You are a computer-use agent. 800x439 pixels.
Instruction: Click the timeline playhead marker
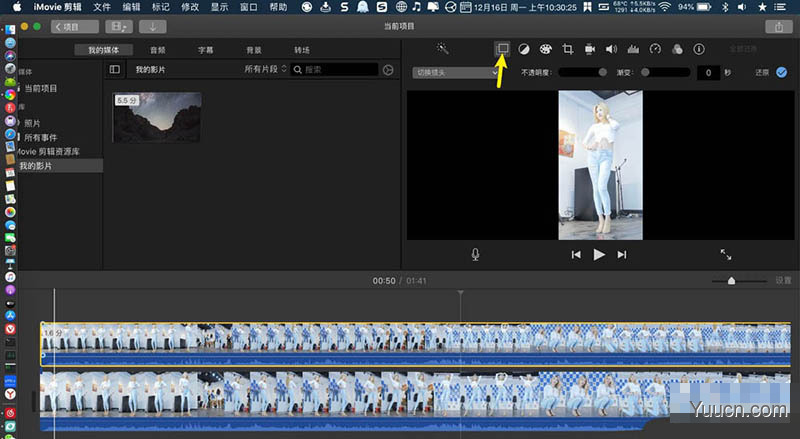pyautogui.click(x=460, y=293)
